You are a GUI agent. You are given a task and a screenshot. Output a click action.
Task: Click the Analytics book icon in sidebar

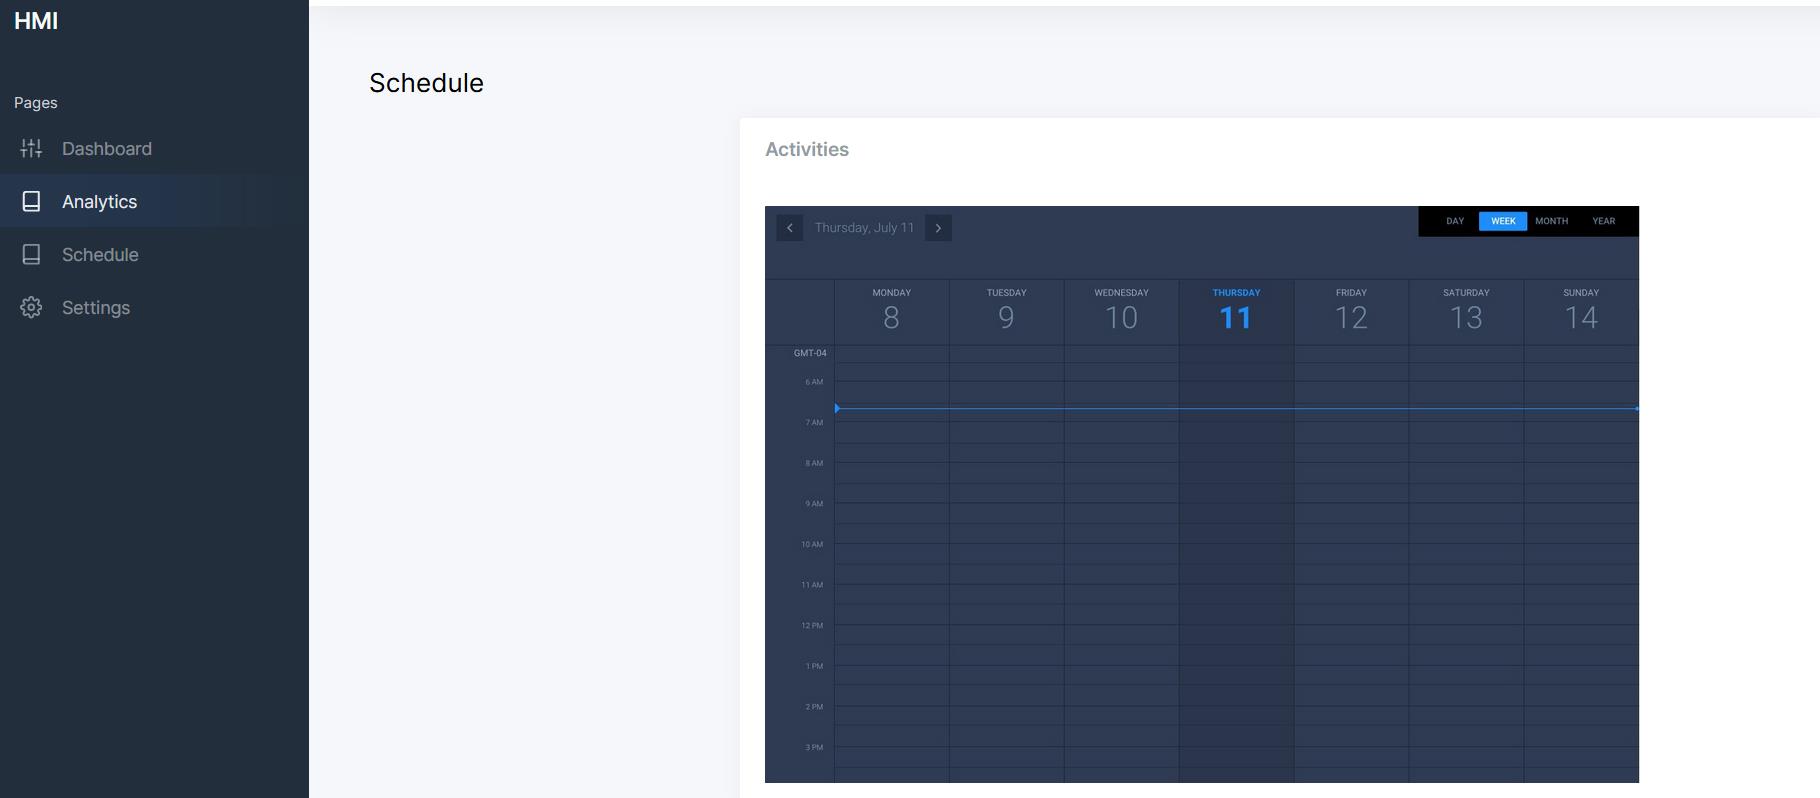click(x=31, y=202)
